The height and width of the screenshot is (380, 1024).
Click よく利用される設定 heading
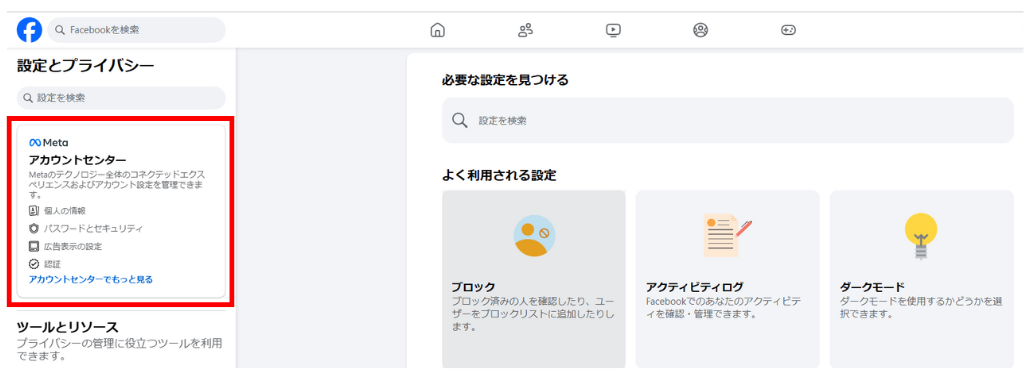(499, 175)
